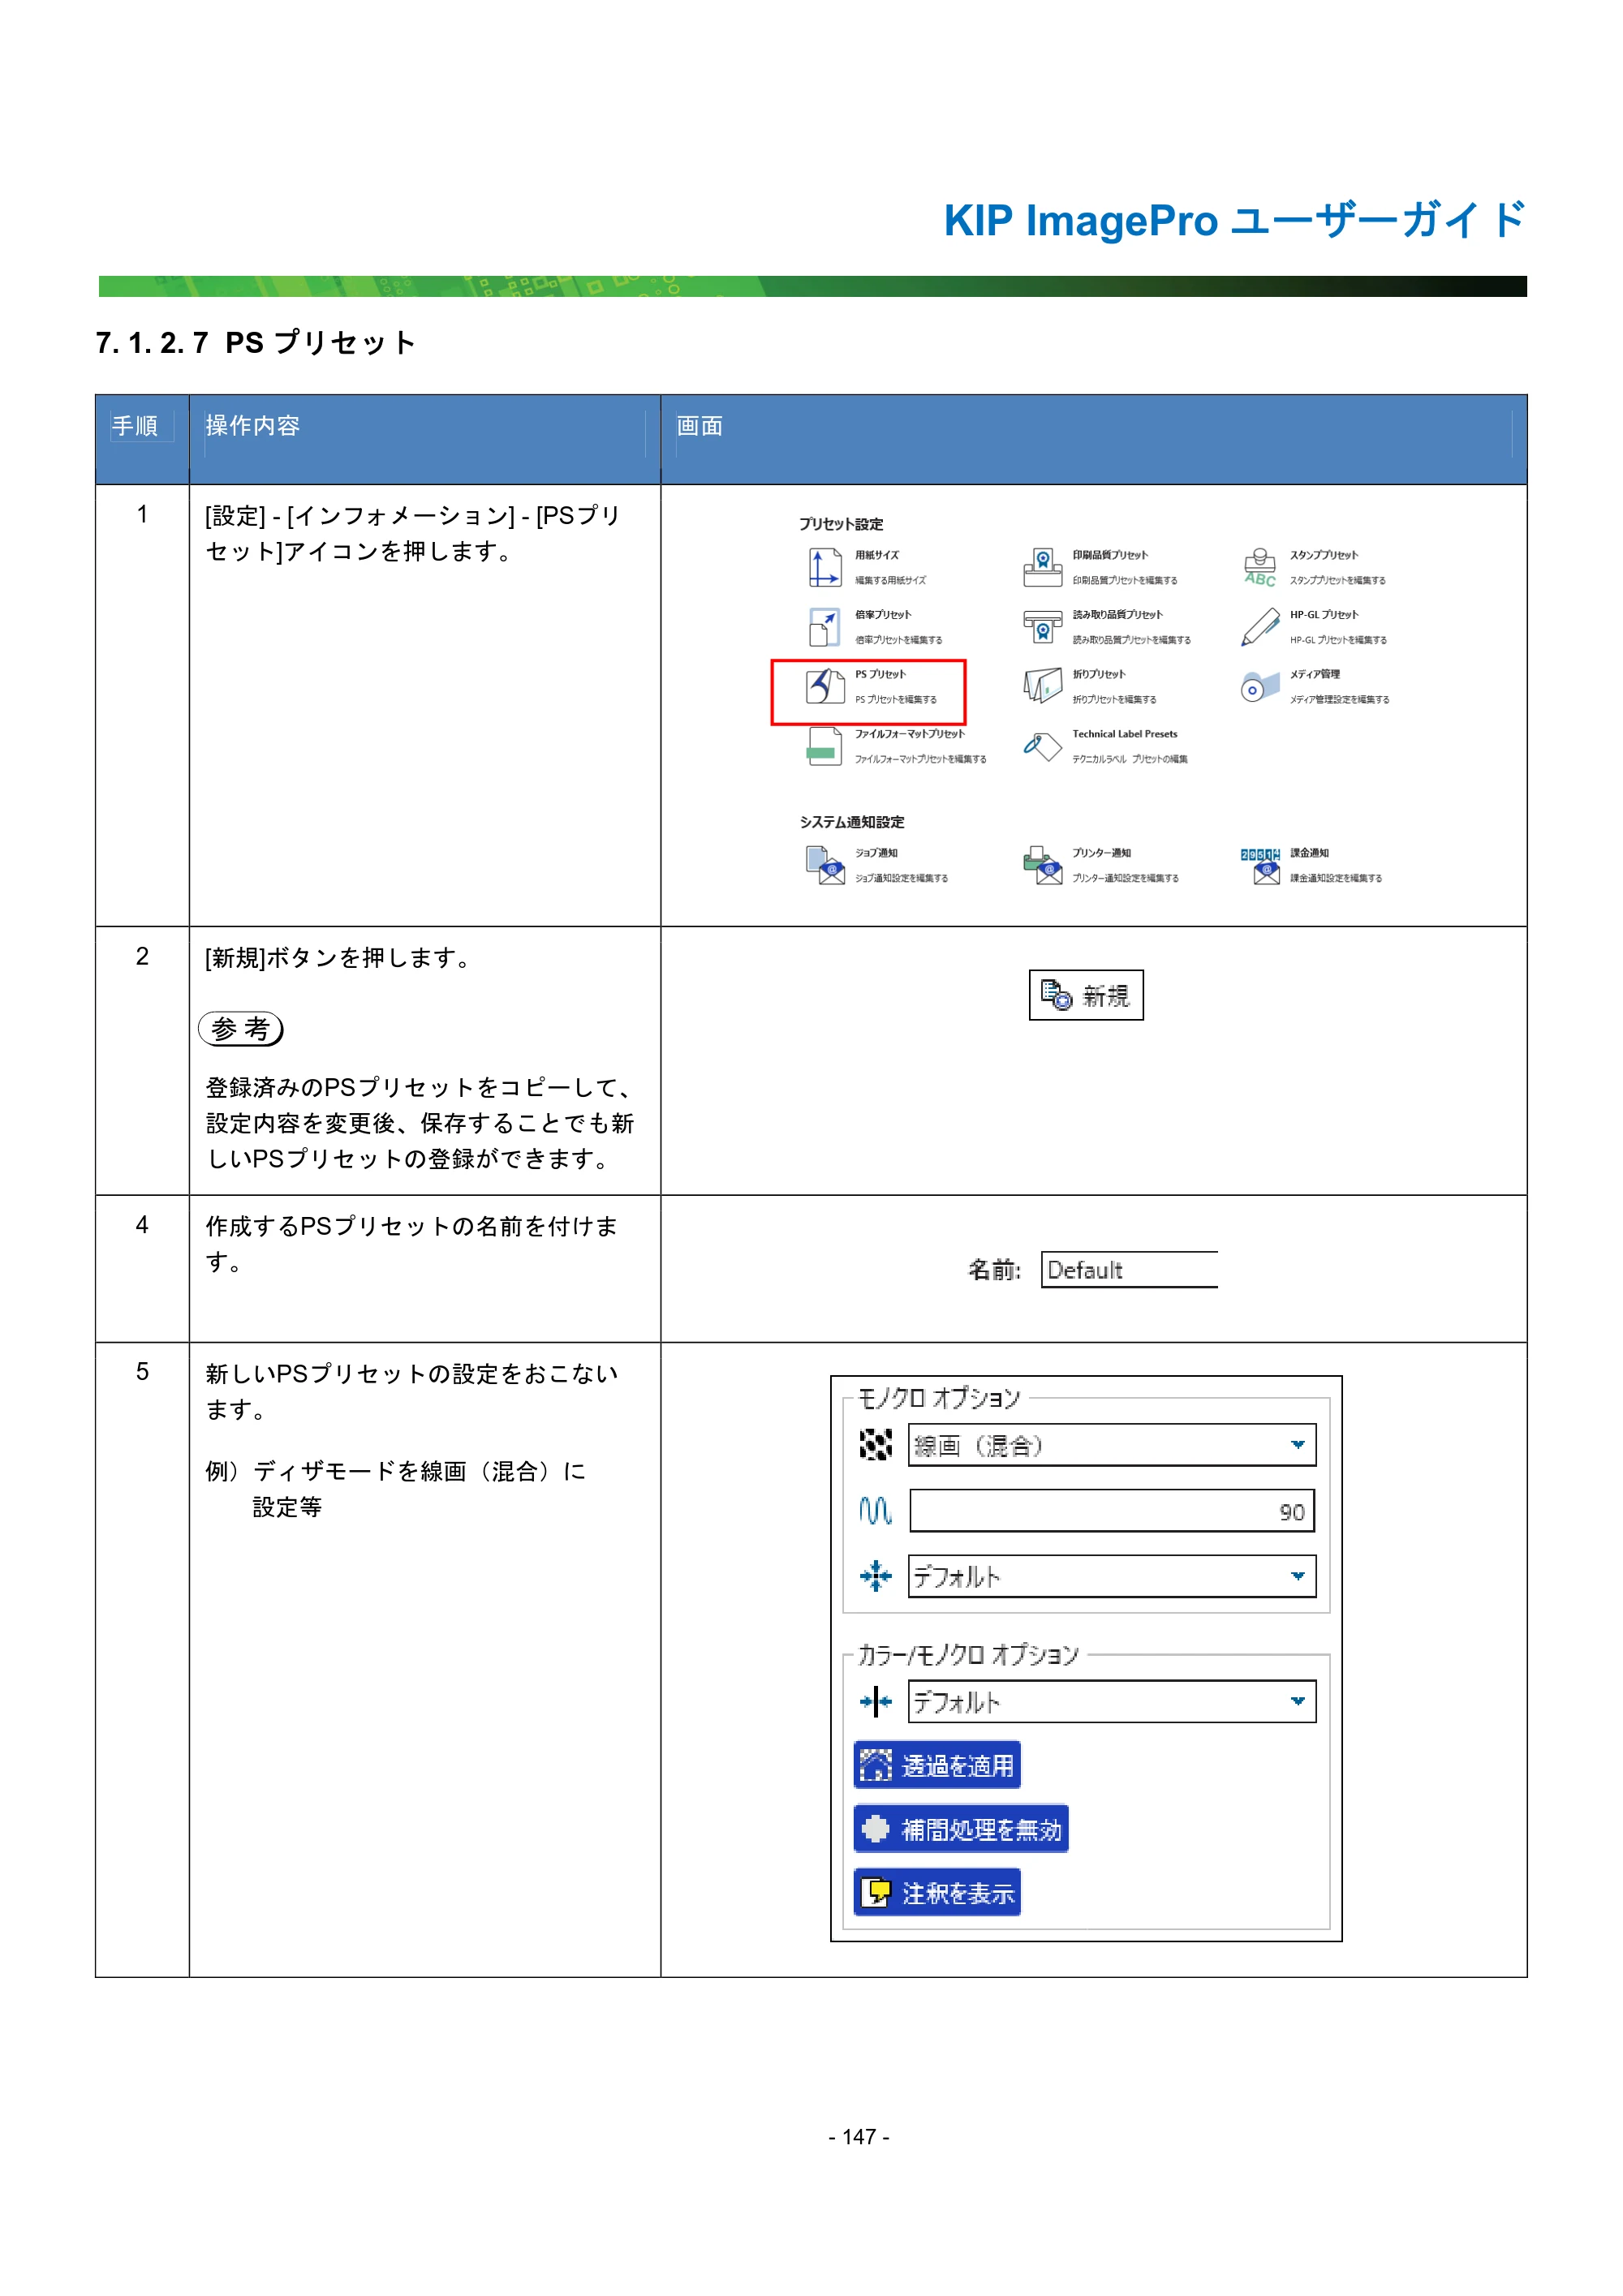Click the システム通知設定 heading

(x=851, y=822)
